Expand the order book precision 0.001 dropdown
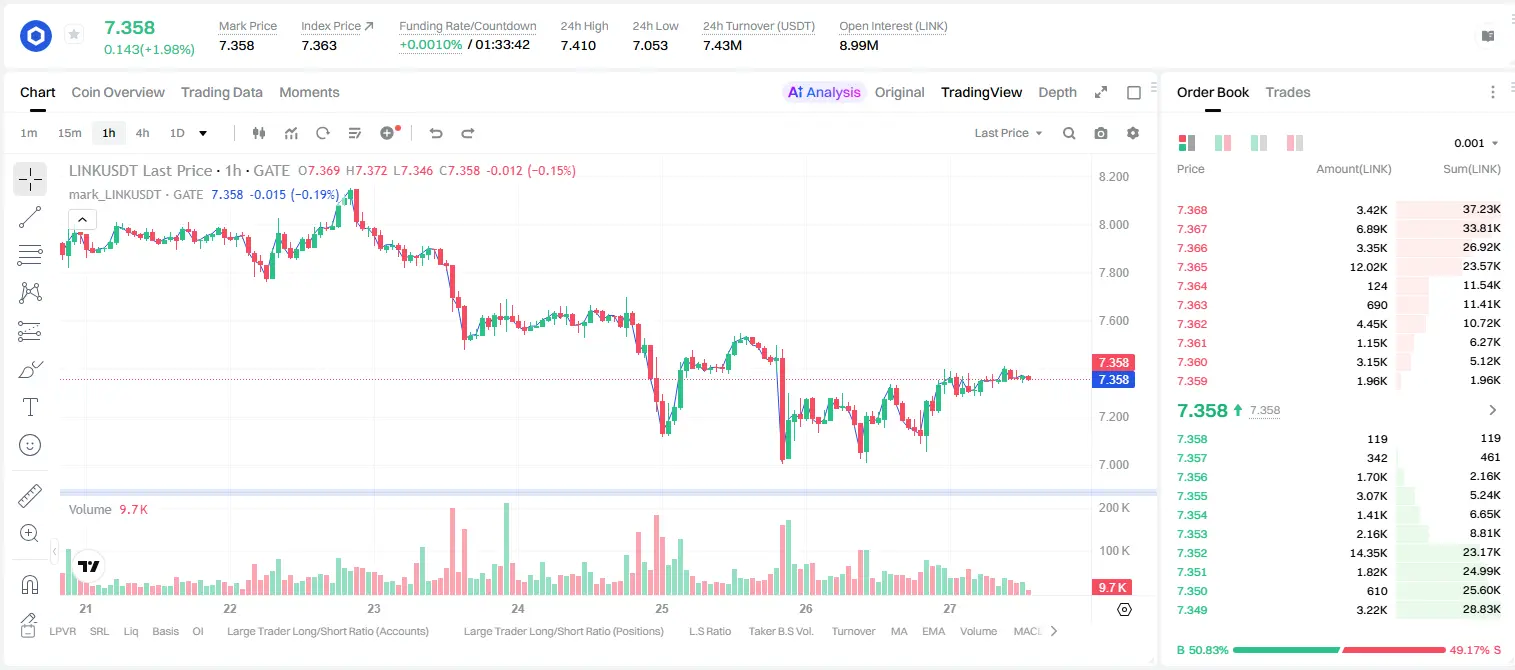The image size is (1515, 670). click(1476, 143)
